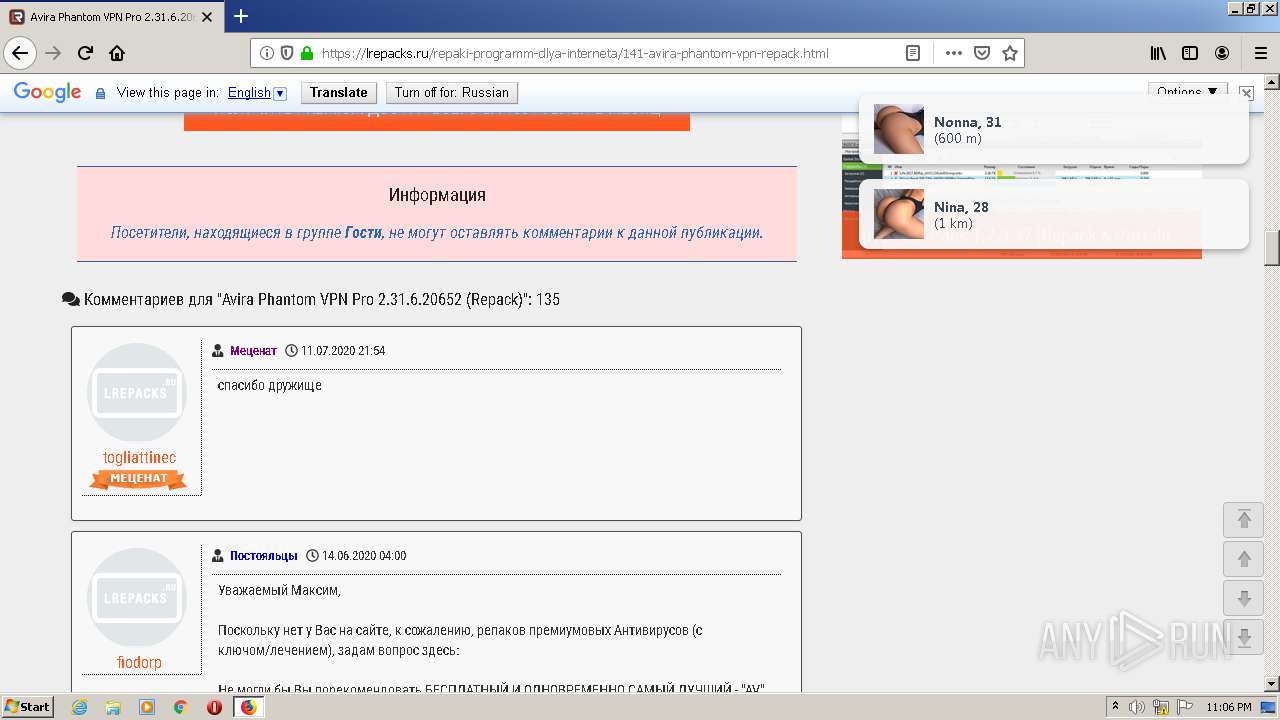The image size is (1280, 720).
Task: Toggle the Firefox sidebar
Action: [x=1190, y=53]
